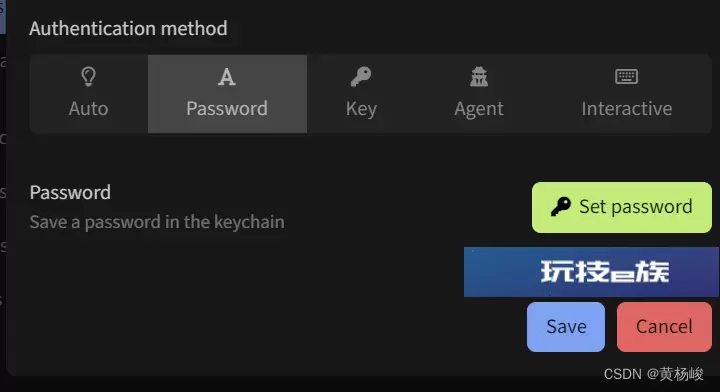Cancel editing with the red button
720x392 pixels.
(x=664, y=327)
